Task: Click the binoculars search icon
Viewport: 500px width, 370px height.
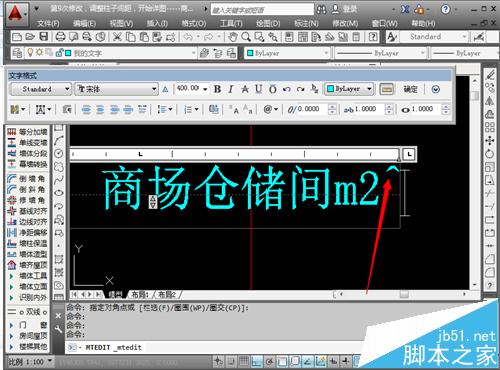Action: point(321,9)
